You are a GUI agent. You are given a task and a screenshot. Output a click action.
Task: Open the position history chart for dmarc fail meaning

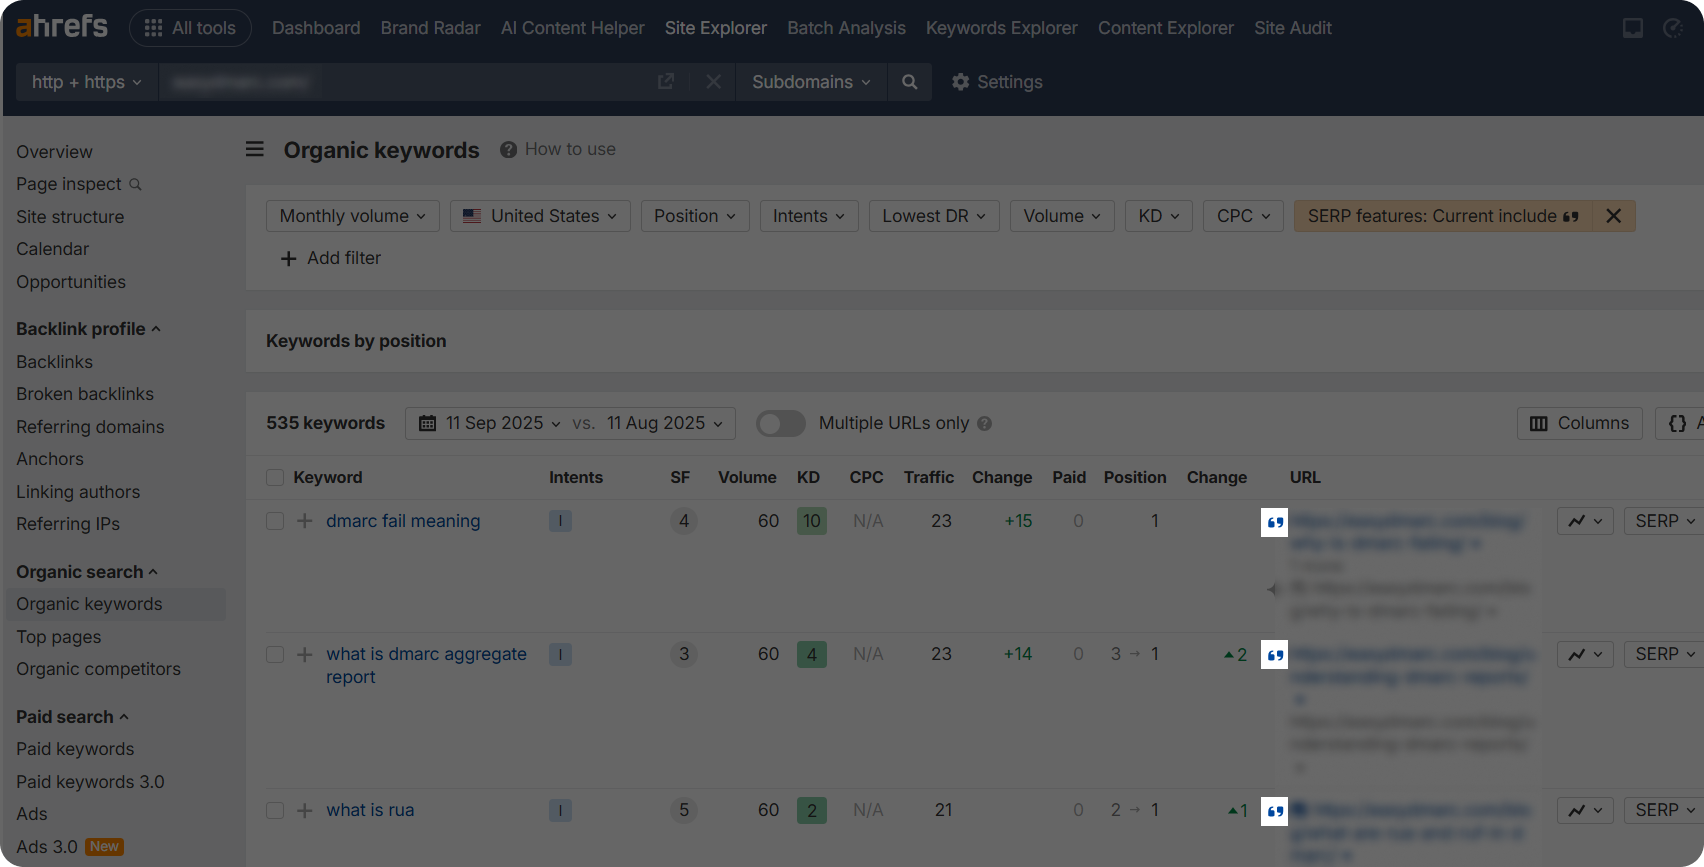coord(1584,521)
